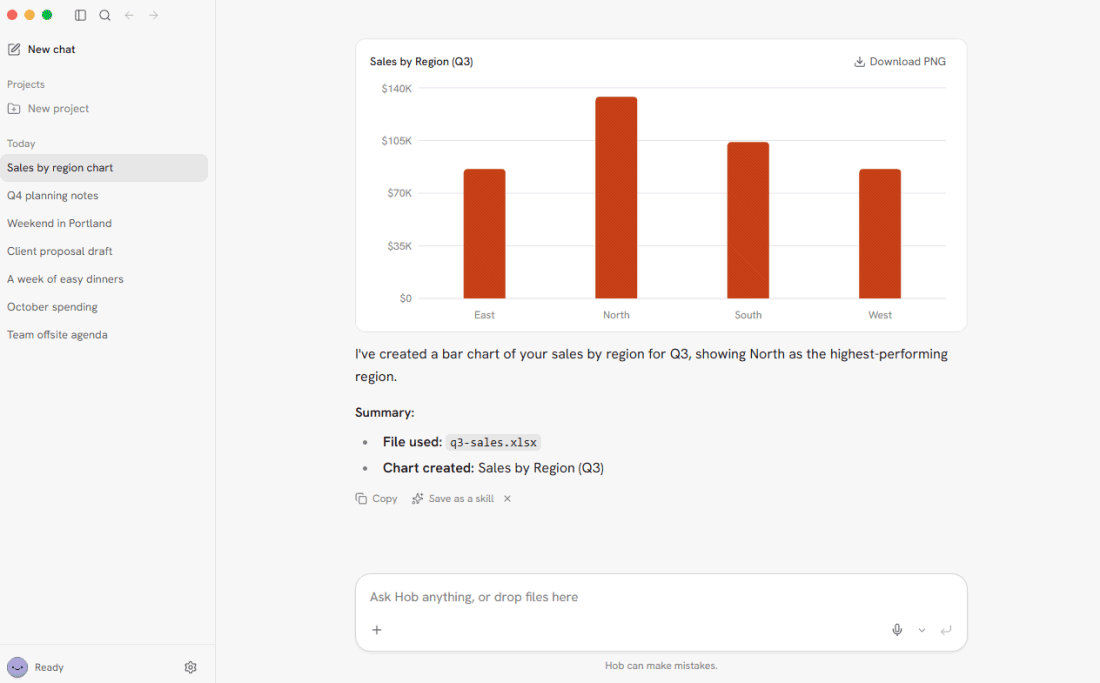This screenshot has width=1100, height=683.
Task: Save as a skill
Action: click(x=453, y=499)
